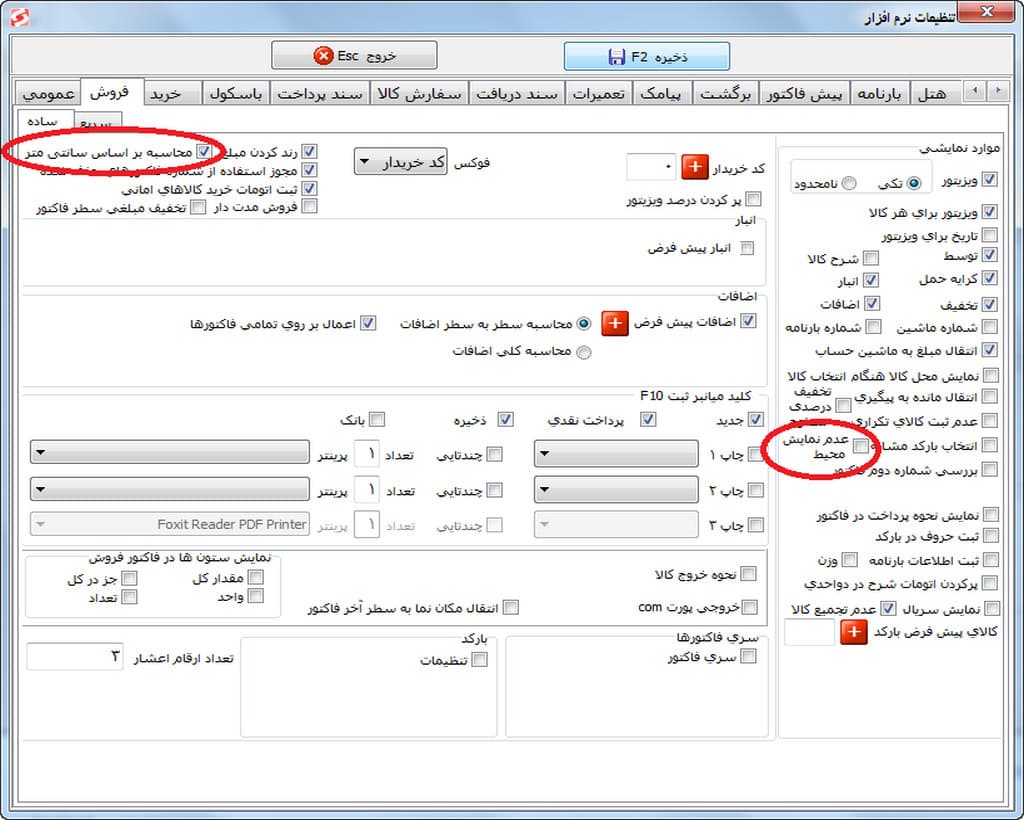This screenshot has width=1024, height=820.
Task: Enable the چاپ ۱ checkbox
Action: tap(756, 454)
